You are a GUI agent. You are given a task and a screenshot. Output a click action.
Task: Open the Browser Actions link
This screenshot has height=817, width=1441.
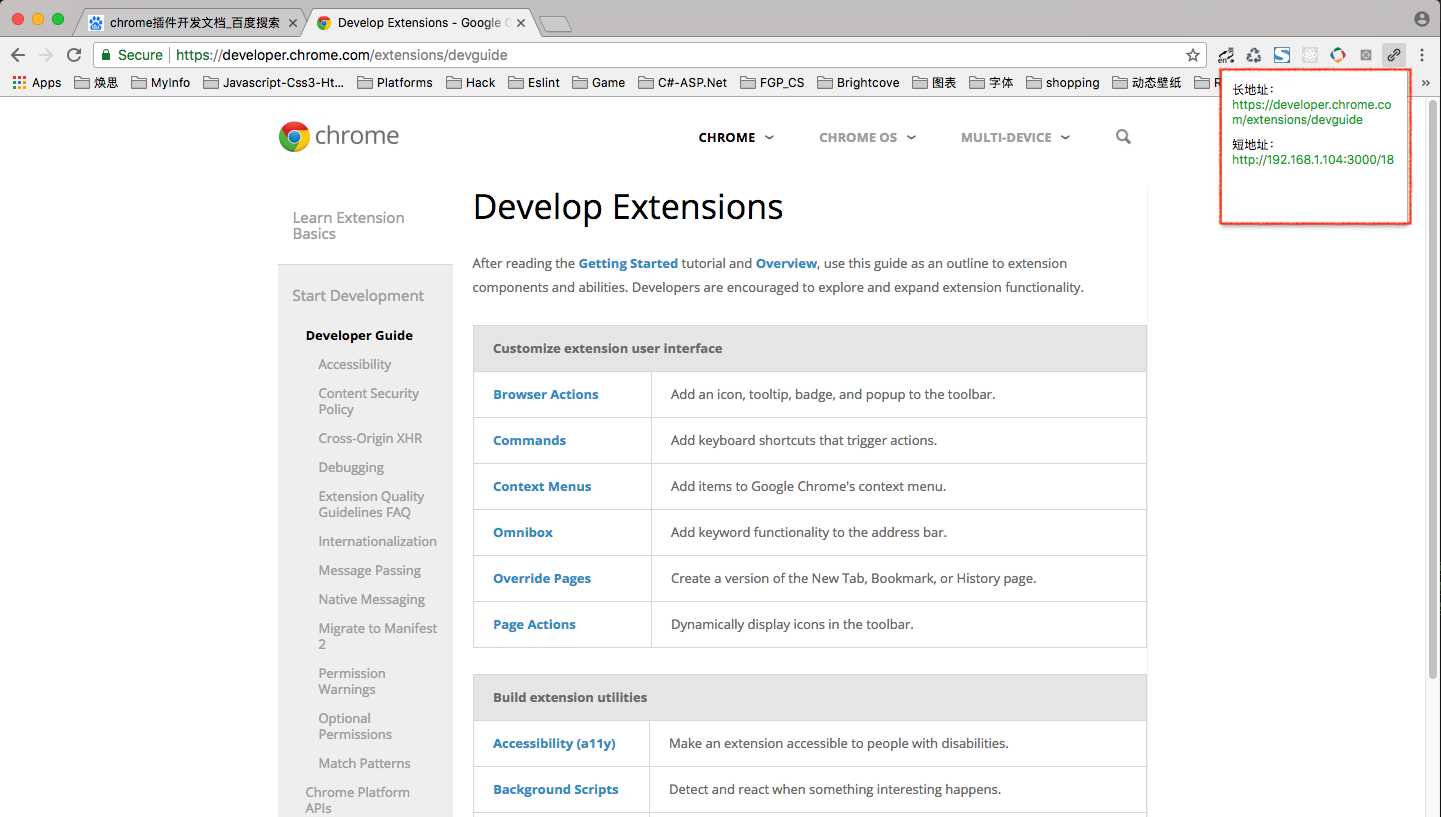(546, 395)
